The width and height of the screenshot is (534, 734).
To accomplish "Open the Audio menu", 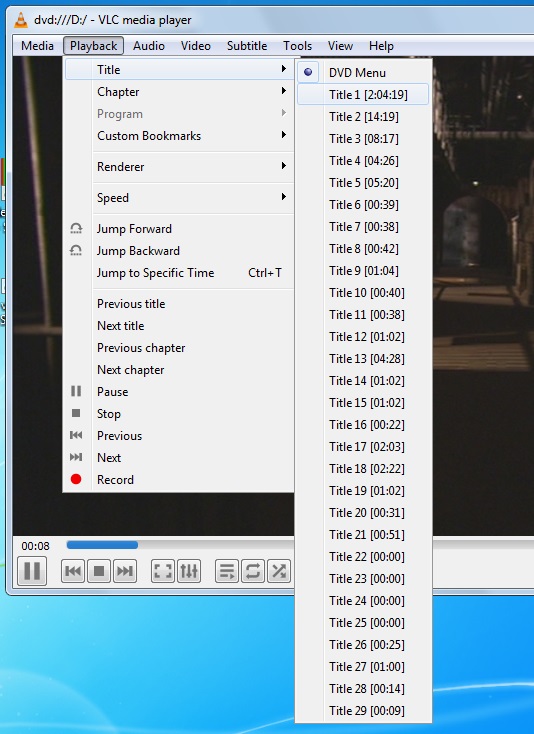I will (x=149, y=46).
